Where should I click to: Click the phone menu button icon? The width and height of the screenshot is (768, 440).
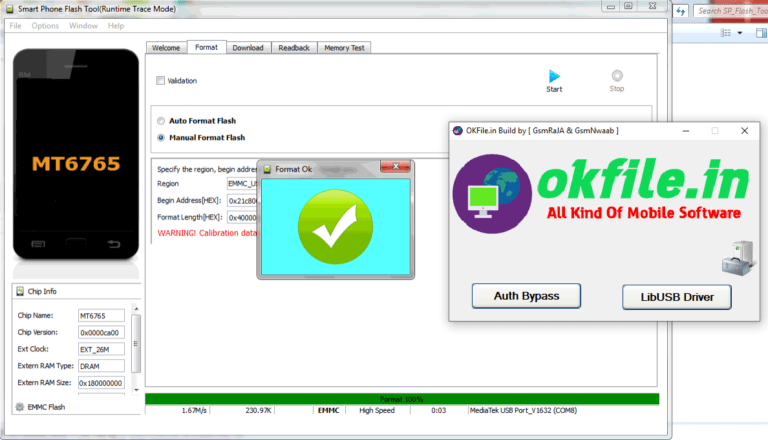point(38,244)
